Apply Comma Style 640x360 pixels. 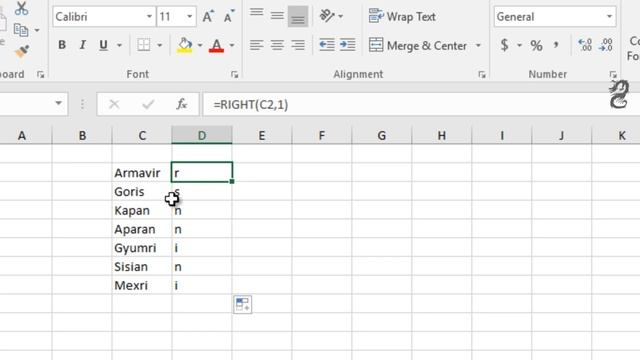pos(556,44)
